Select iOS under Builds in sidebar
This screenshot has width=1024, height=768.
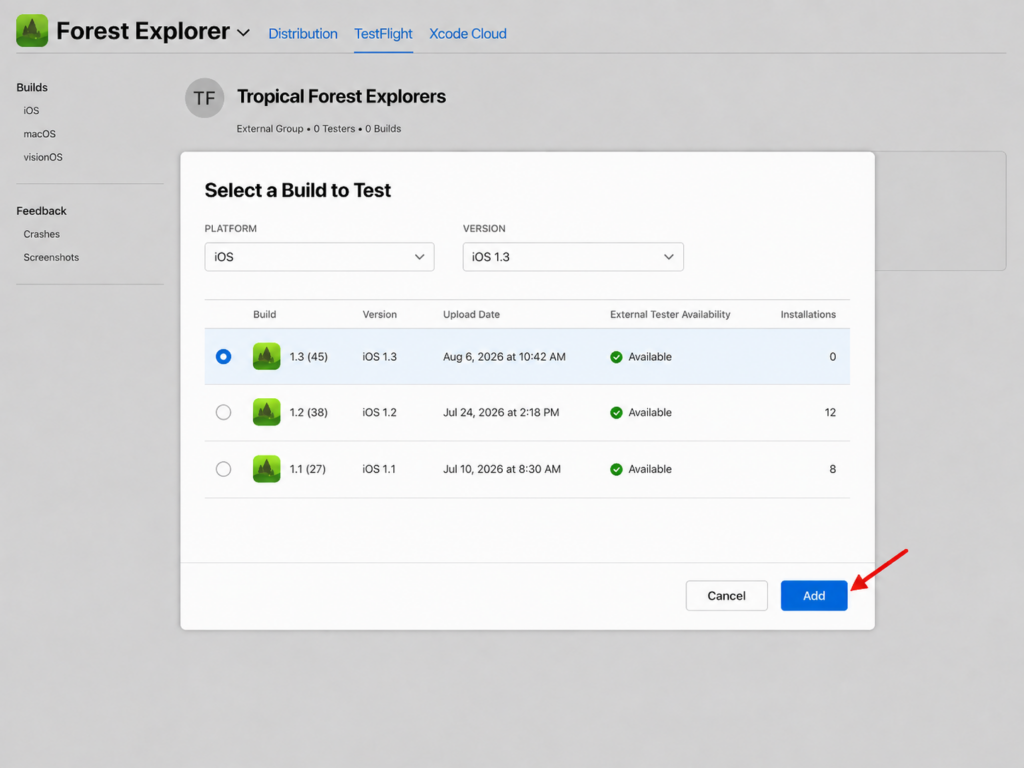click(x=31, y=110)
